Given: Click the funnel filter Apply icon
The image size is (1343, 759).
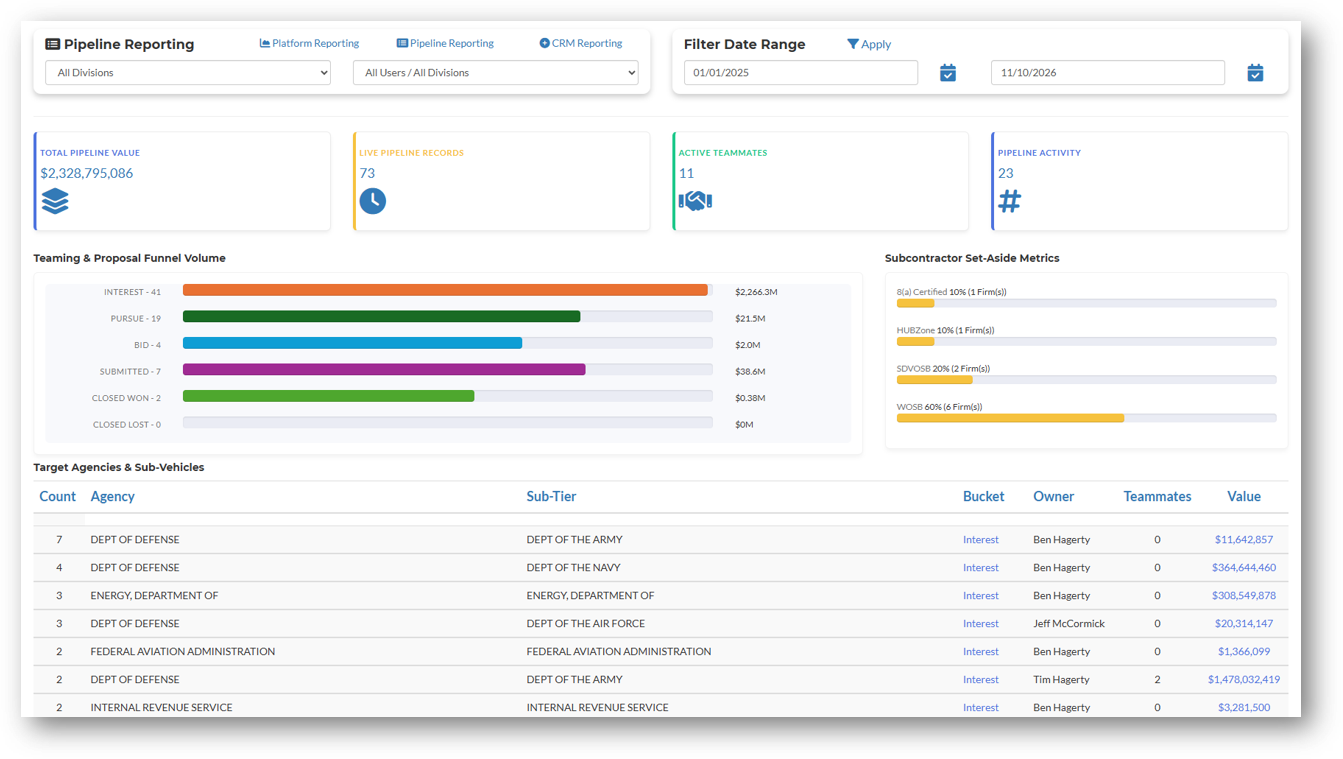Looking at the screenshot, I should (x=852, y=44).
